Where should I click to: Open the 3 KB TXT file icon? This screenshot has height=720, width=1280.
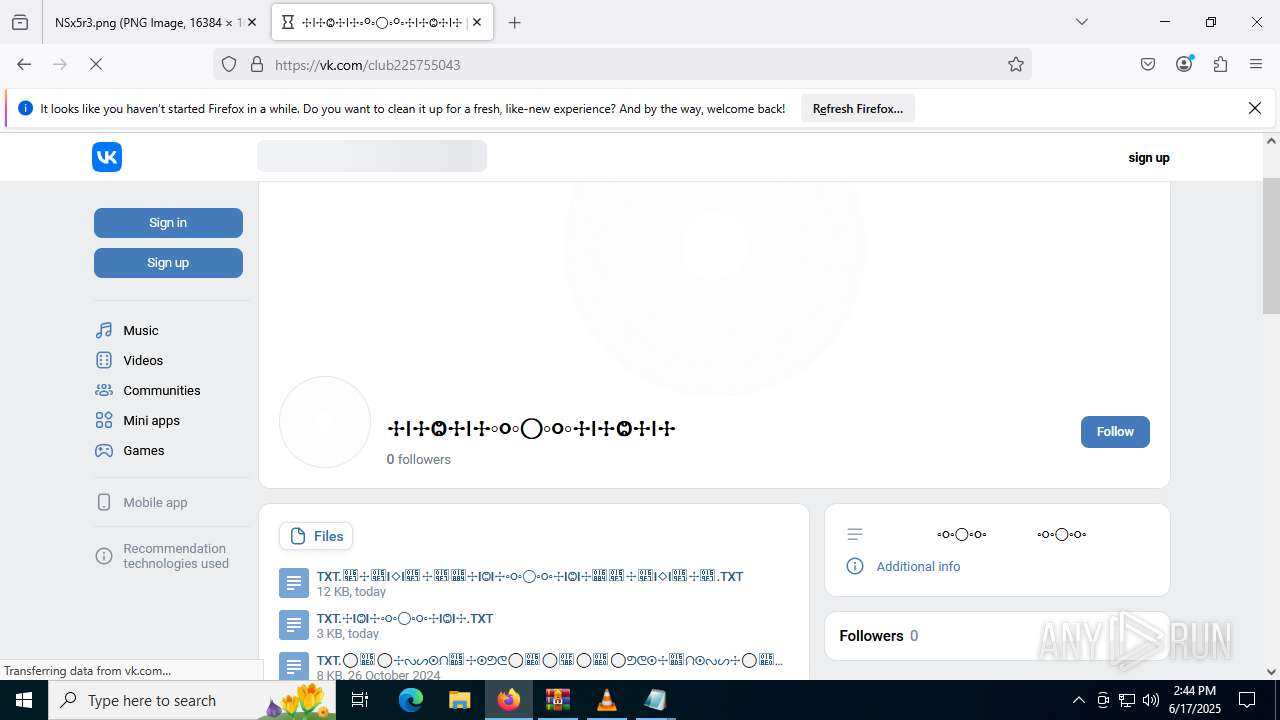[294, 625]
